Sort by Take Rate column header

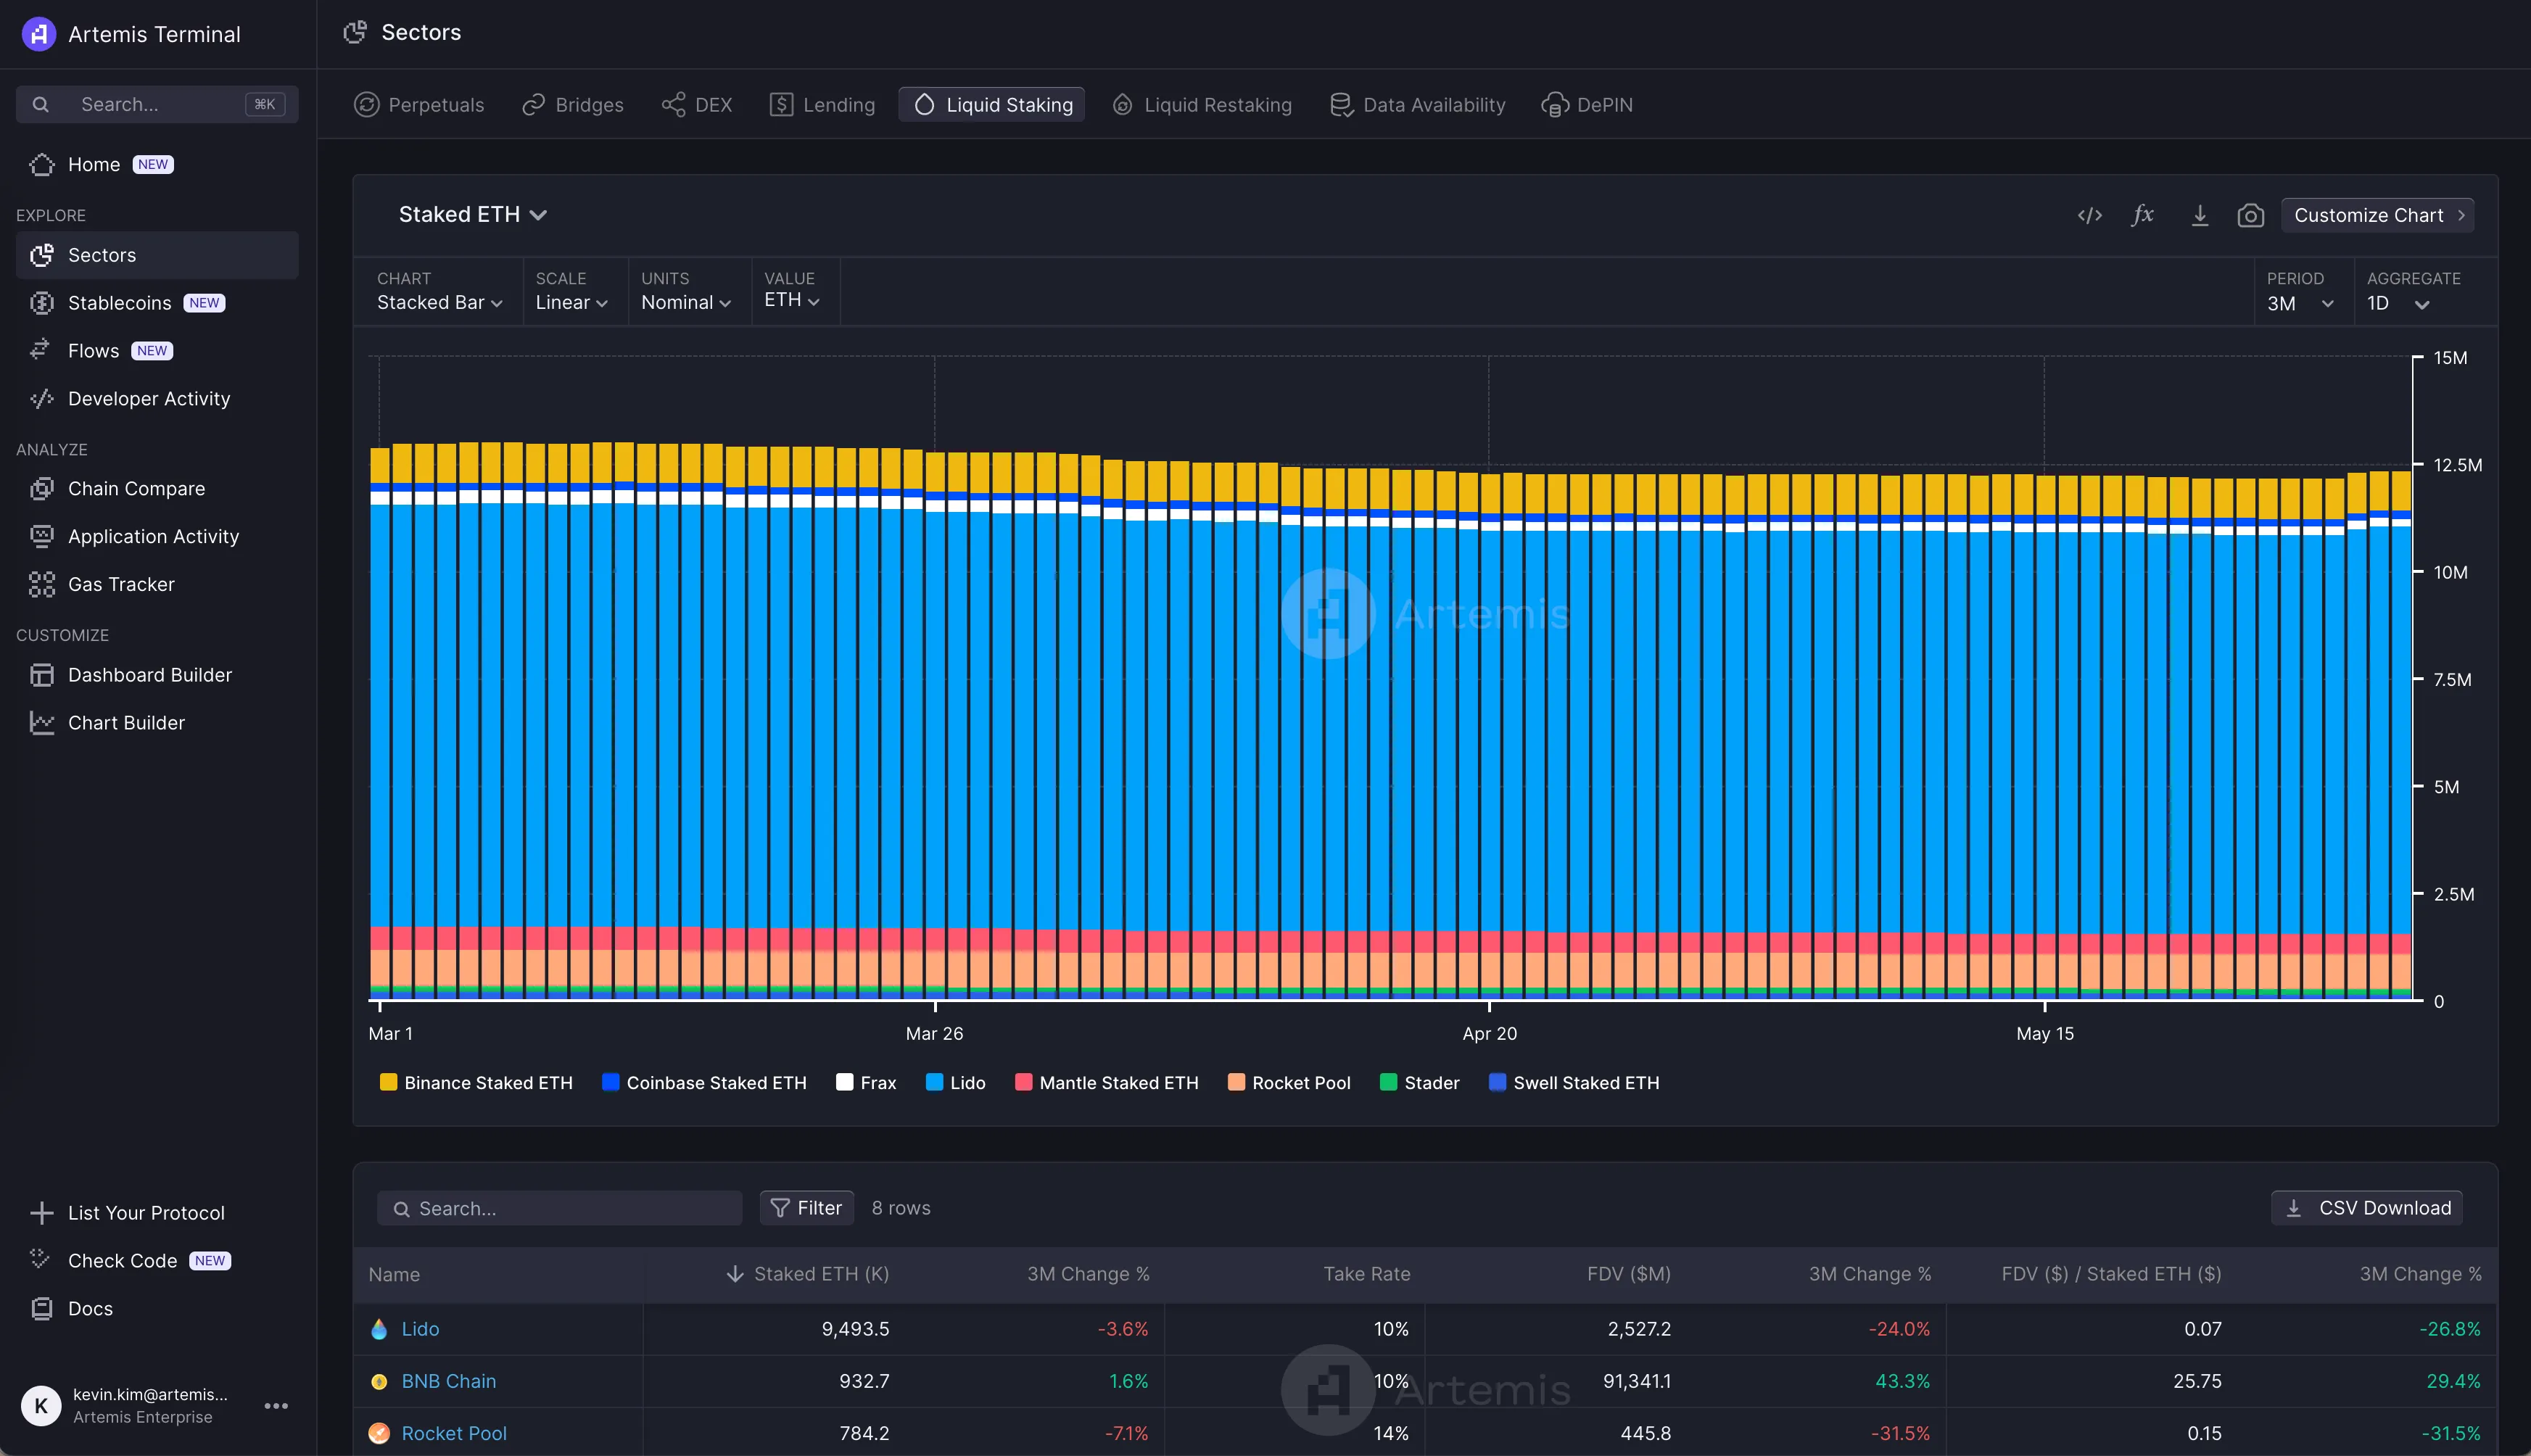tap(1367, 1274)
